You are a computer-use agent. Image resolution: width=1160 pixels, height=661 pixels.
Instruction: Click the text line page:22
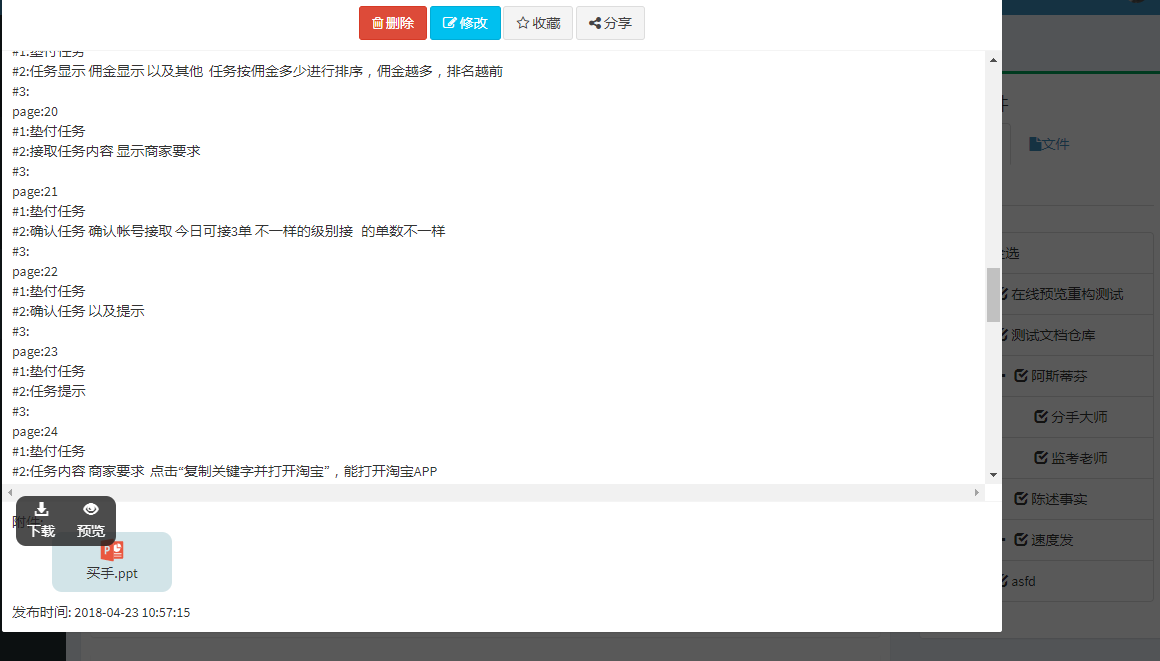(35, 272)
